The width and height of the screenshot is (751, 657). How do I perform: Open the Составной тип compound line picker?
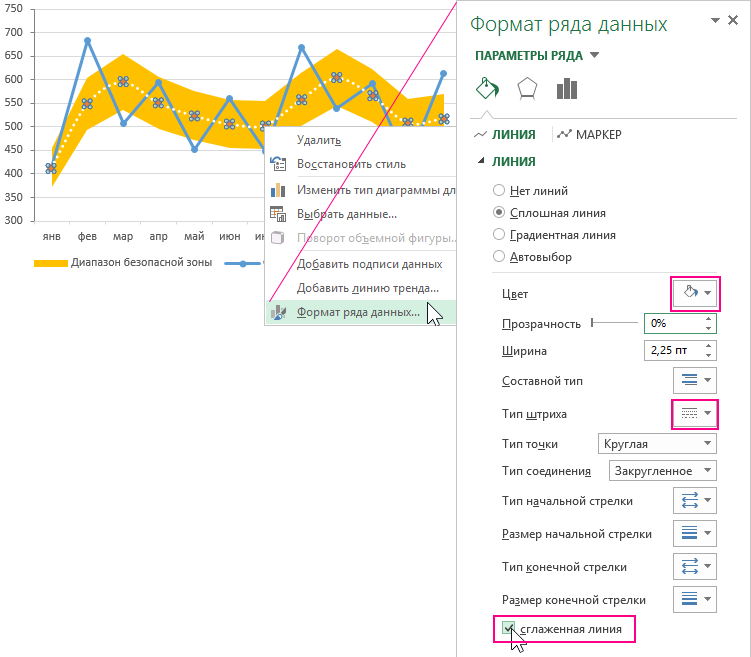pyautogui.click(x=695, y=381)
